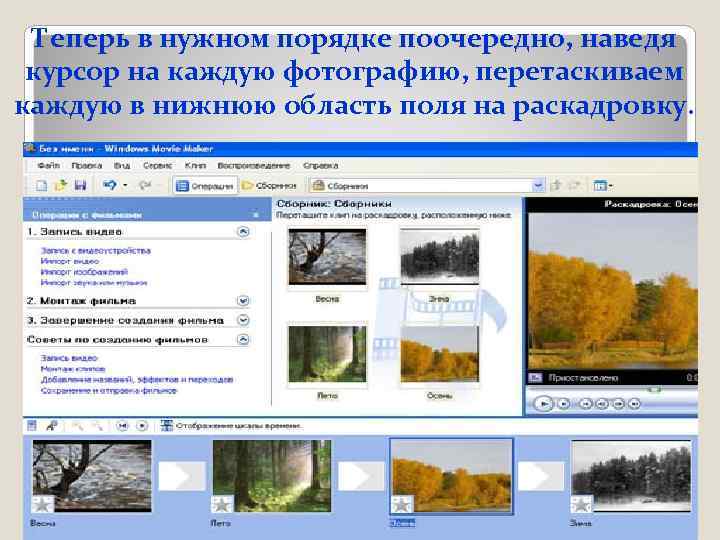
Task: Click the up one level toolbar icon
Action: (x=556, y=186)
